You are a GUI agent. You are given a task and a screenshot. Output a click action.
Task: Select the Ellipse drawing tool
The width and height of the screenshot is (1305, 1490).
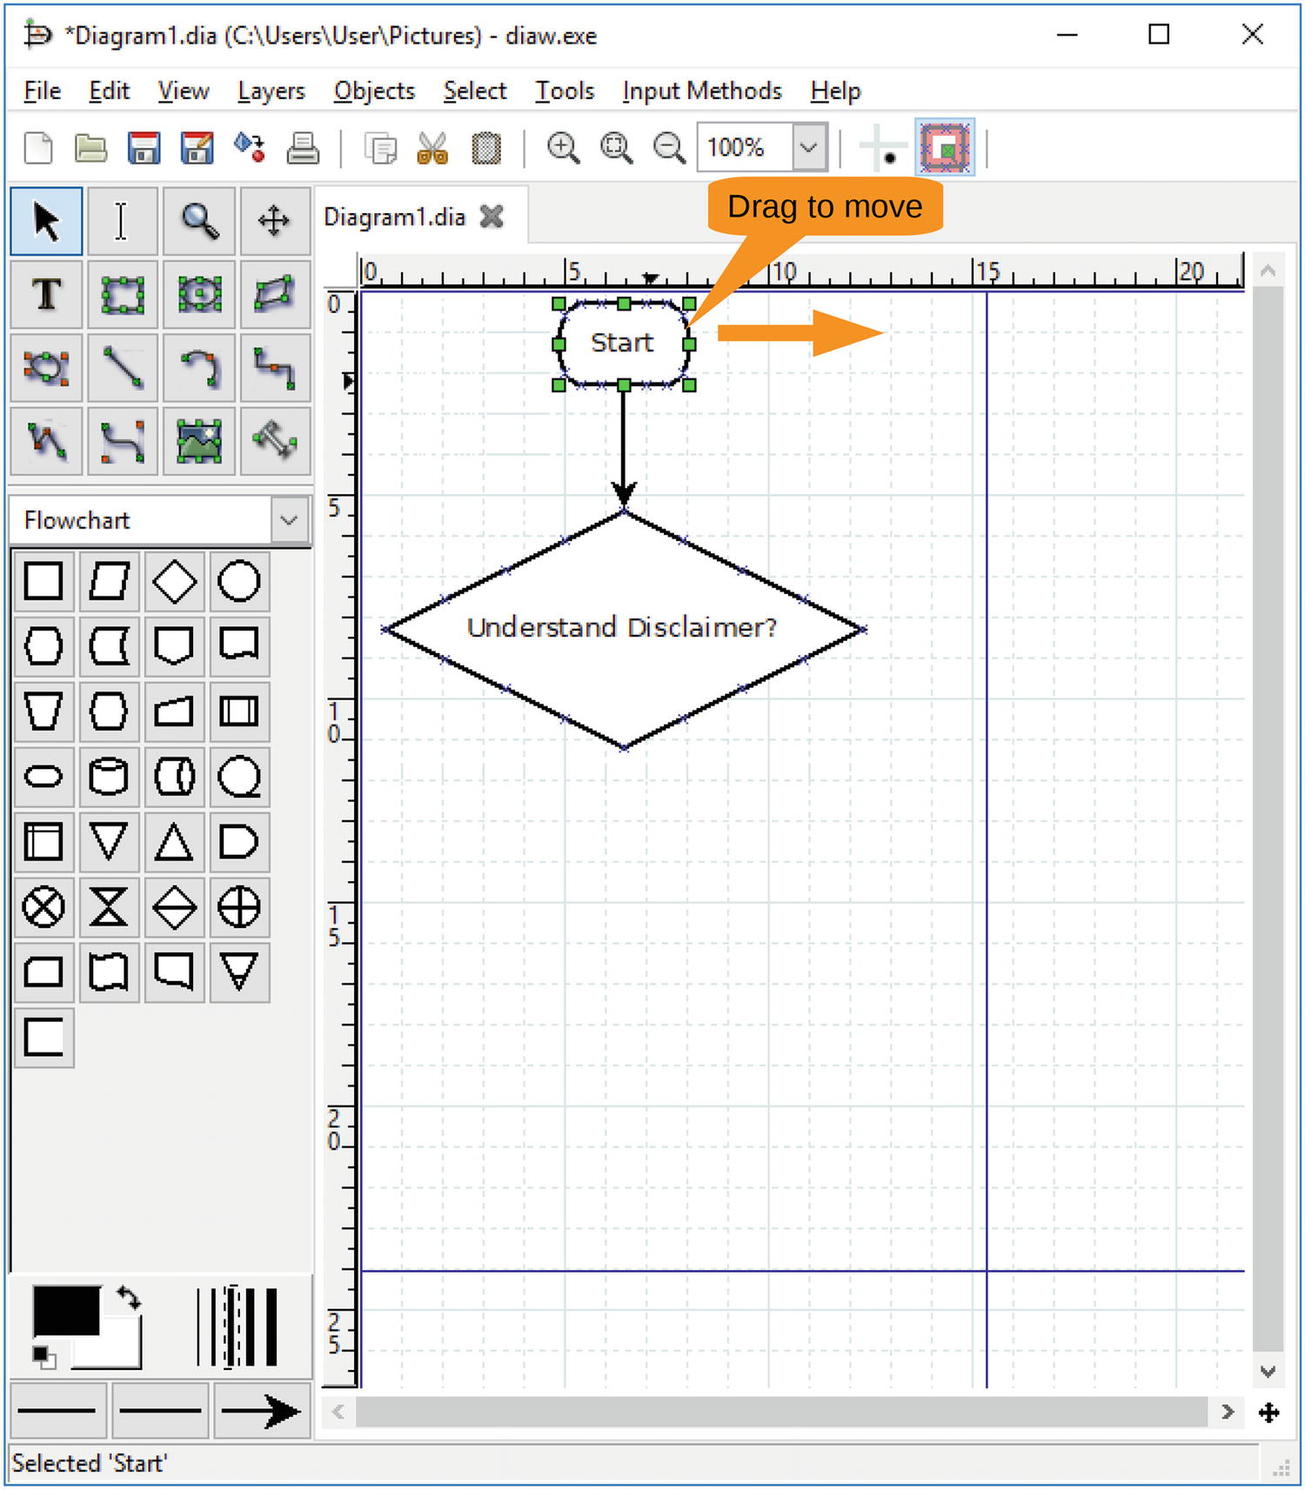[x=199, y=295]
